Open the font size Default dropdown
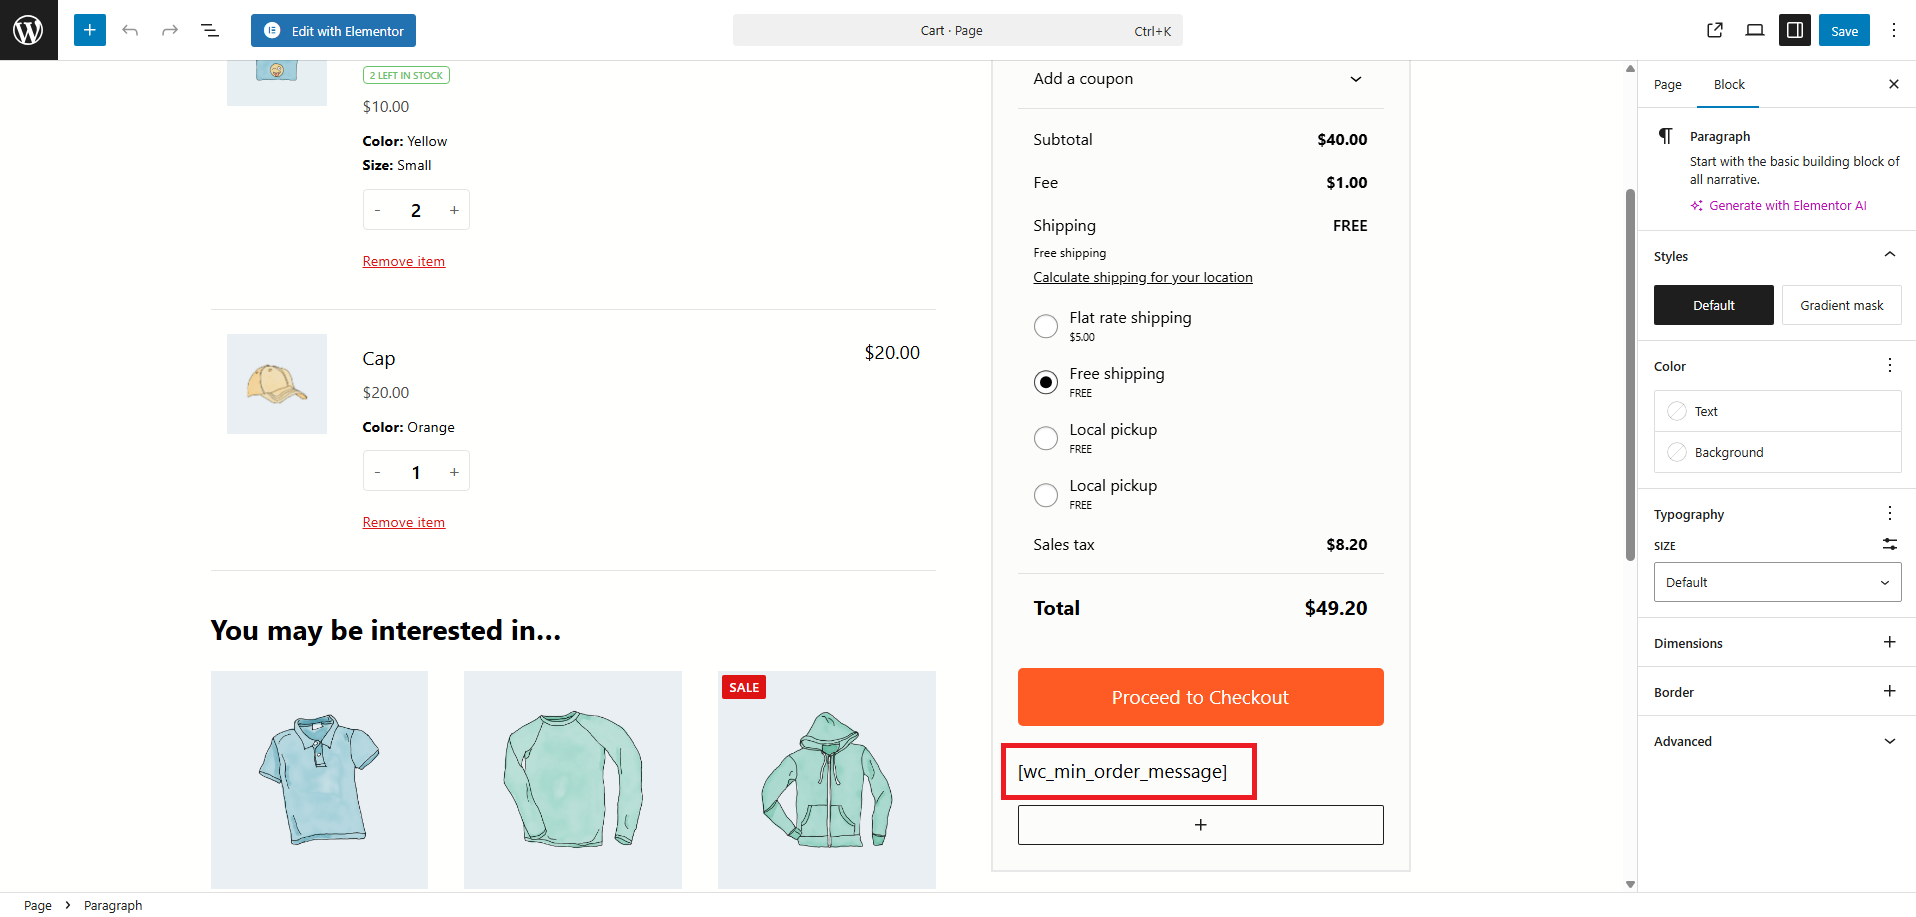 (1777, 582)
